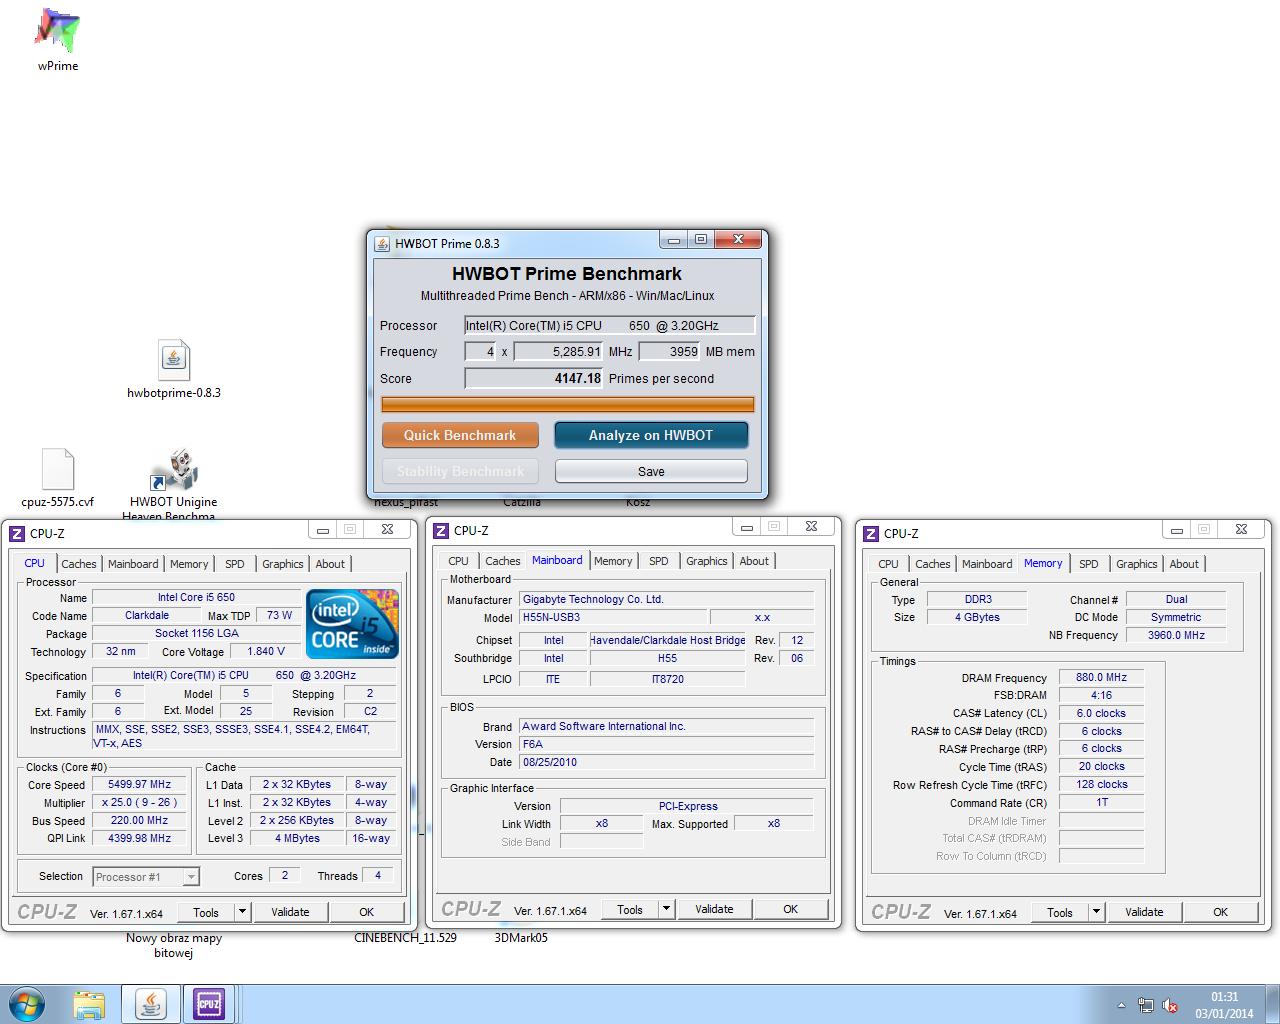Click the orange benchmark progress bar
The height and width of the screenshot is (1024, 1280).
tap(568, 404)
